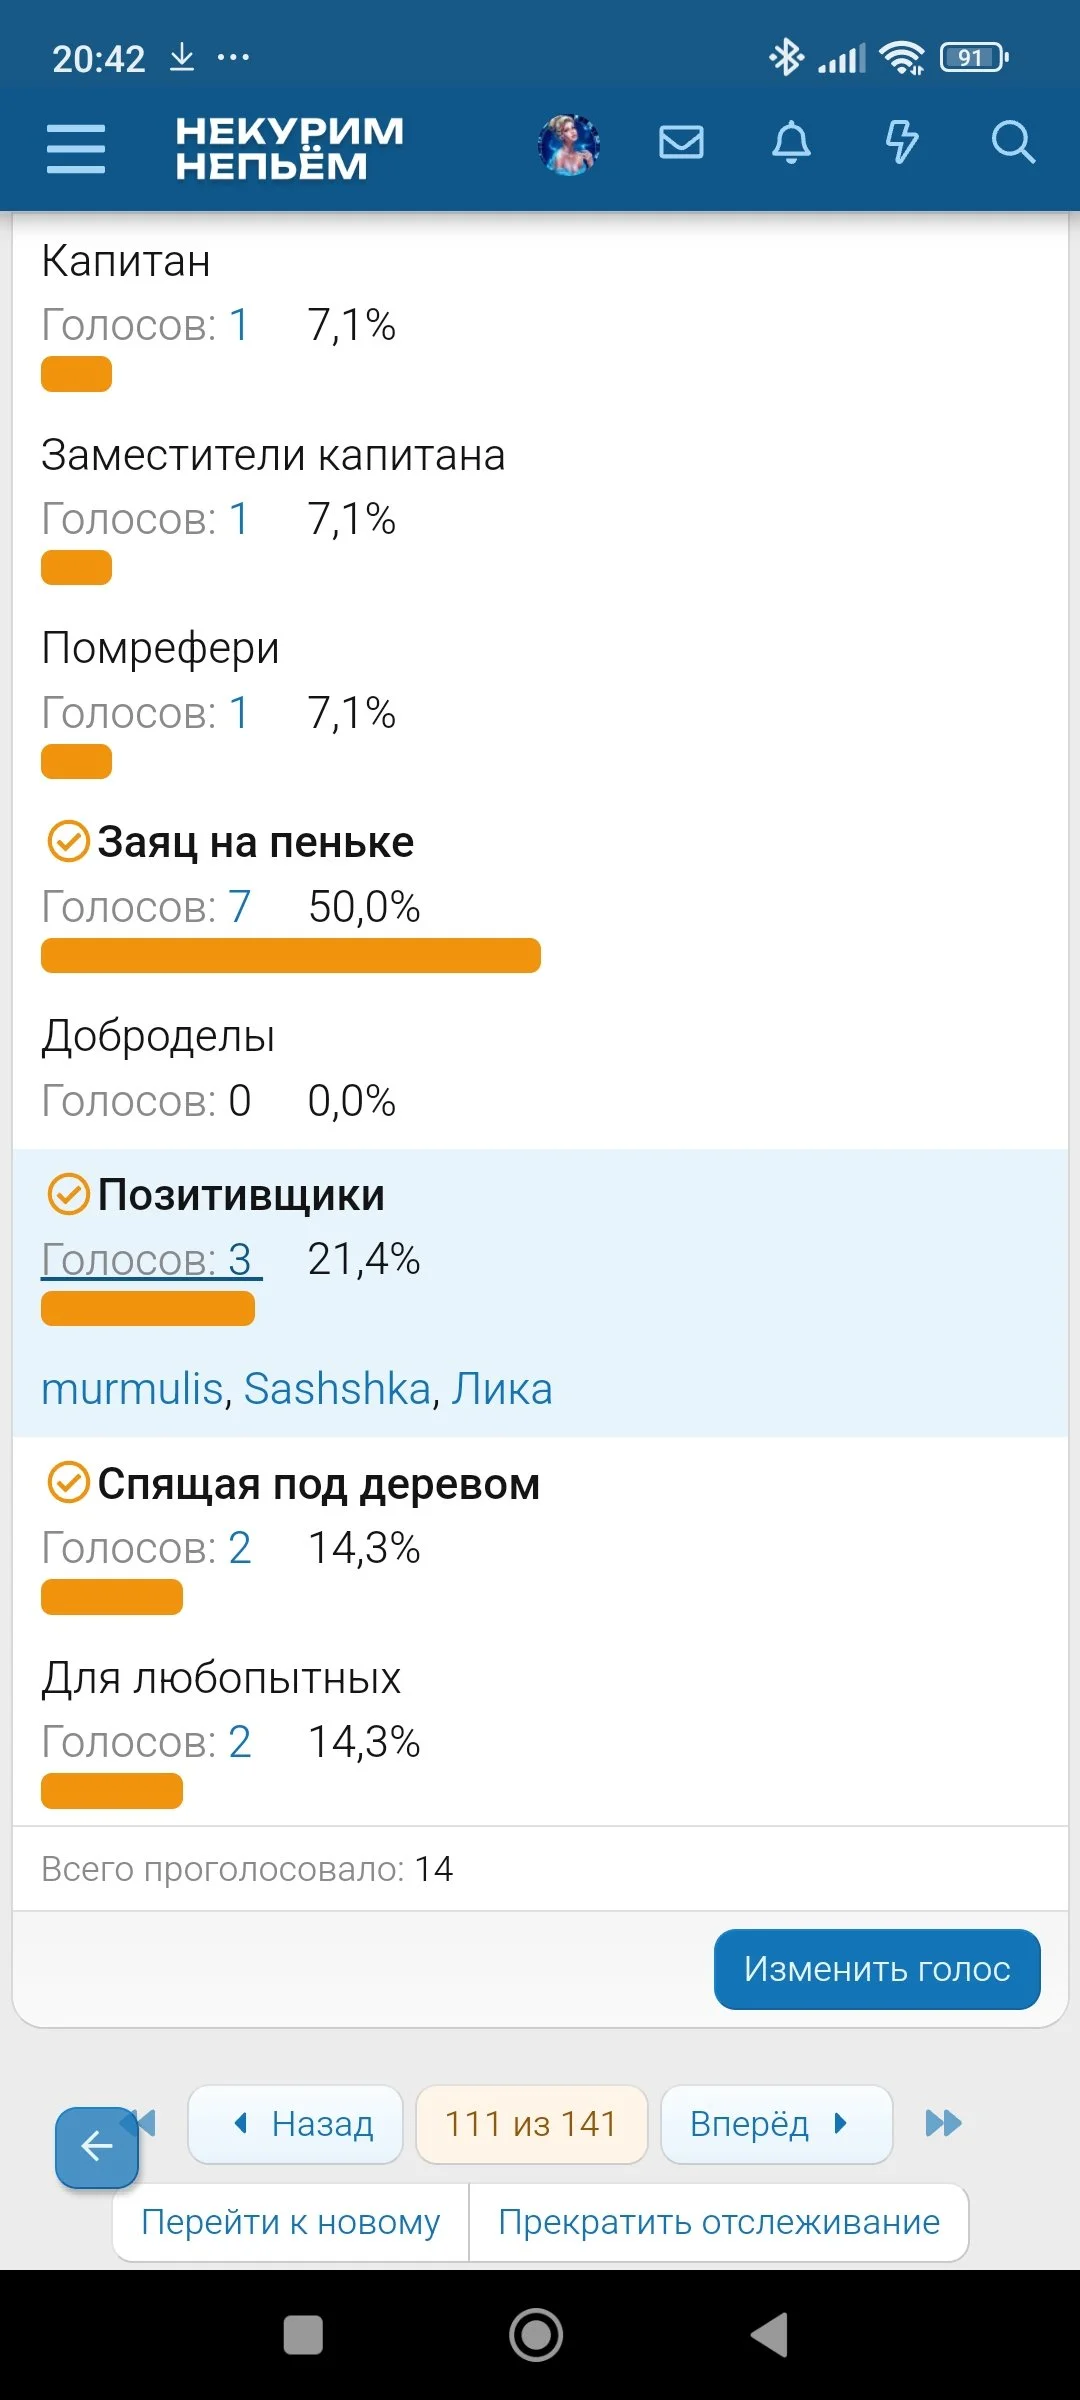The width and height of the screenshot is (1080, 2400).
Task: Toggle the checkmark next to Позитивщики
Action: 66,1194
